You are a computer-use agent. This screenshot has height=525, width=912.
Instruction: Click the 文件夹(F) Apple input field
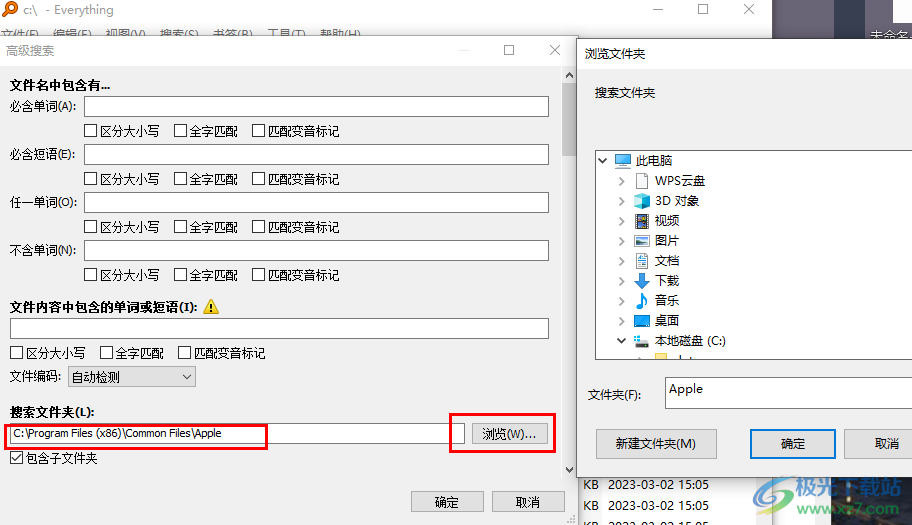coord(789,393)
